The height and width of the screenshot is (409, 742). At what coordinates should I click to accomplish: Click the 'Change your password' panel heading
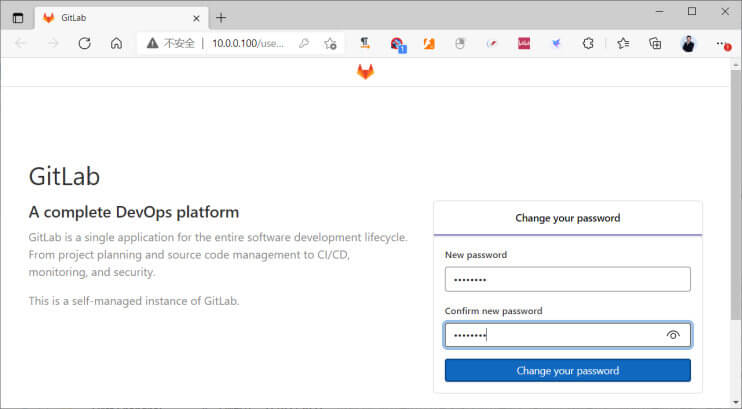point(567,218)
